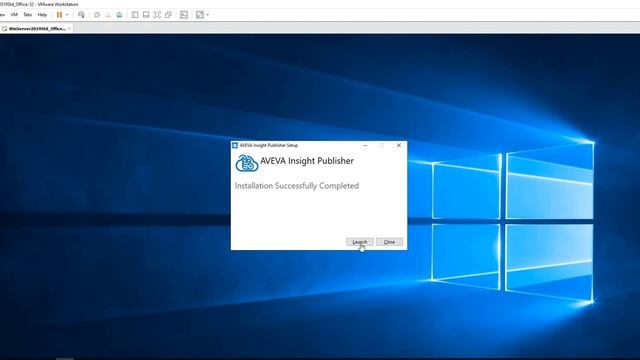This screenshot has width=640, height=360.
Task: Show or hide the VMware library sidebar
Action: [135, 15]
